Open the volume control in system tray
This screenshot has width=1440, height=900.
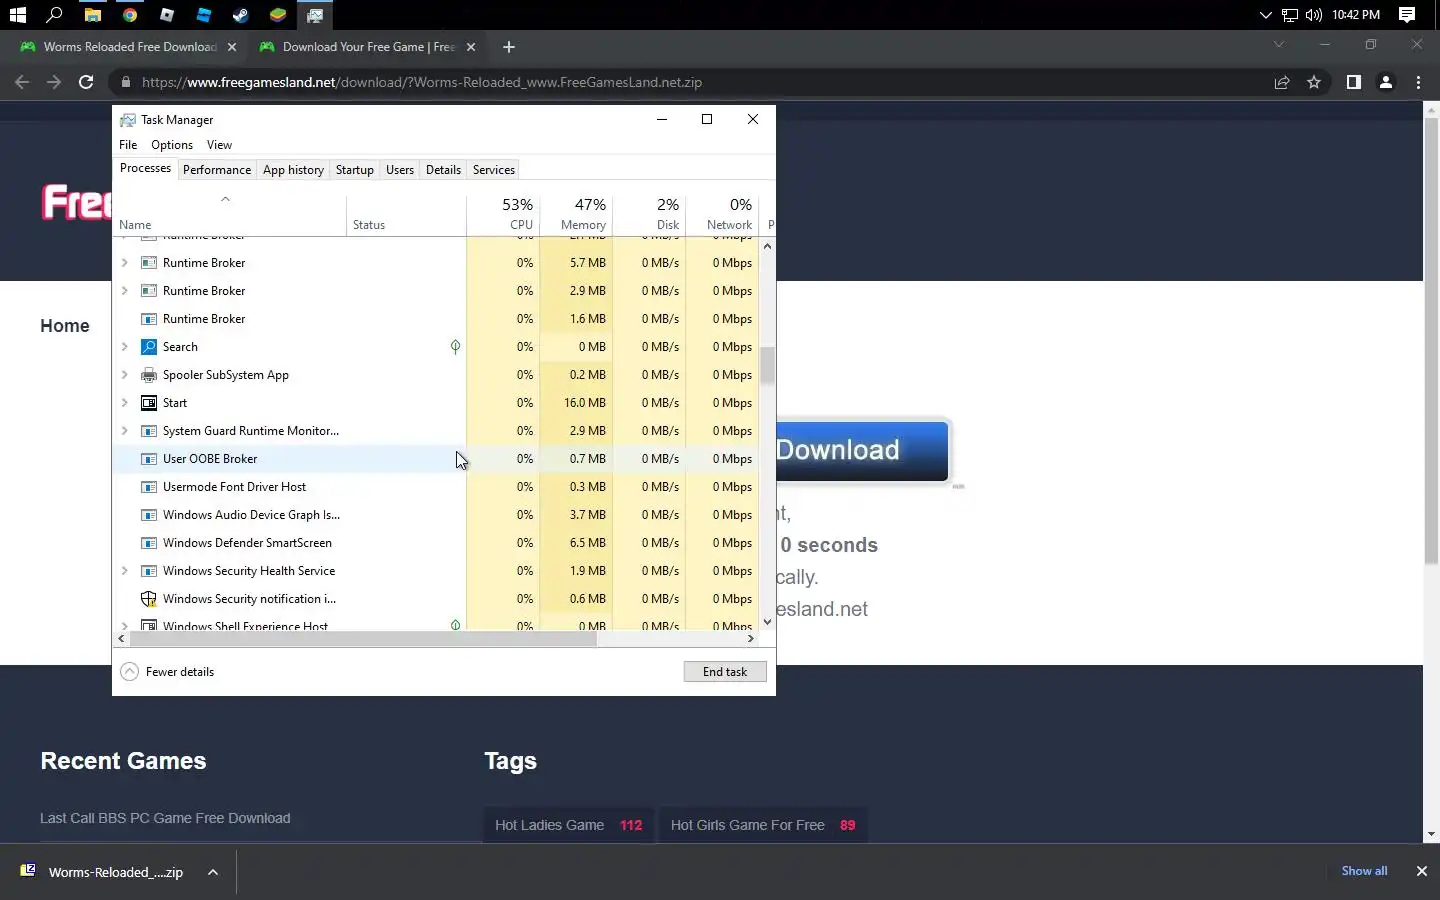(x=1313, y=15)
